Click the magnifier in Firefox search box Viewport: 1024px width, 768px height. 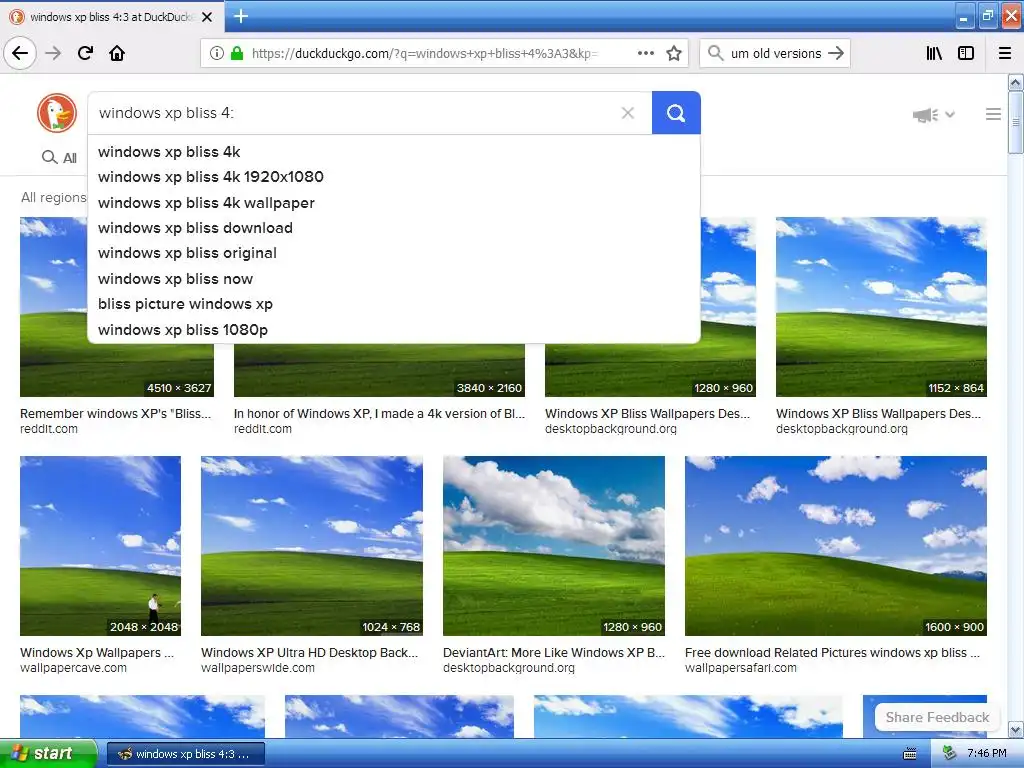pyautogui.click(x=715, y=53)
